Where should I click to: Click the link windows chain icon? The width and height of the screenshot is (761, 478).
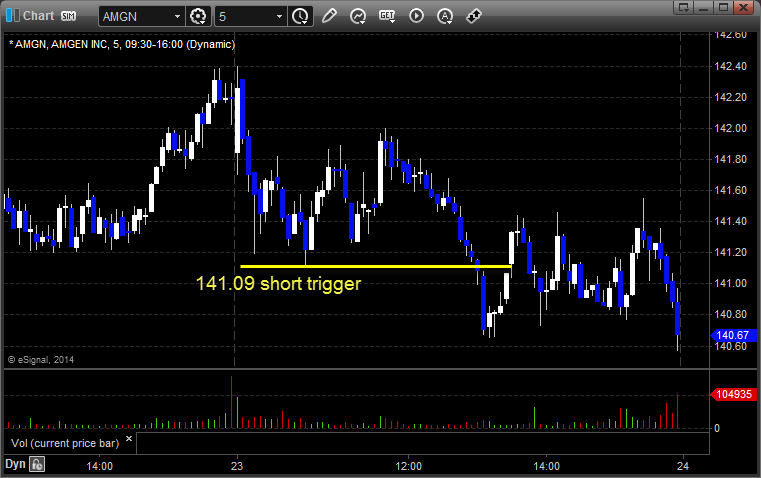(x=474, y=16)
